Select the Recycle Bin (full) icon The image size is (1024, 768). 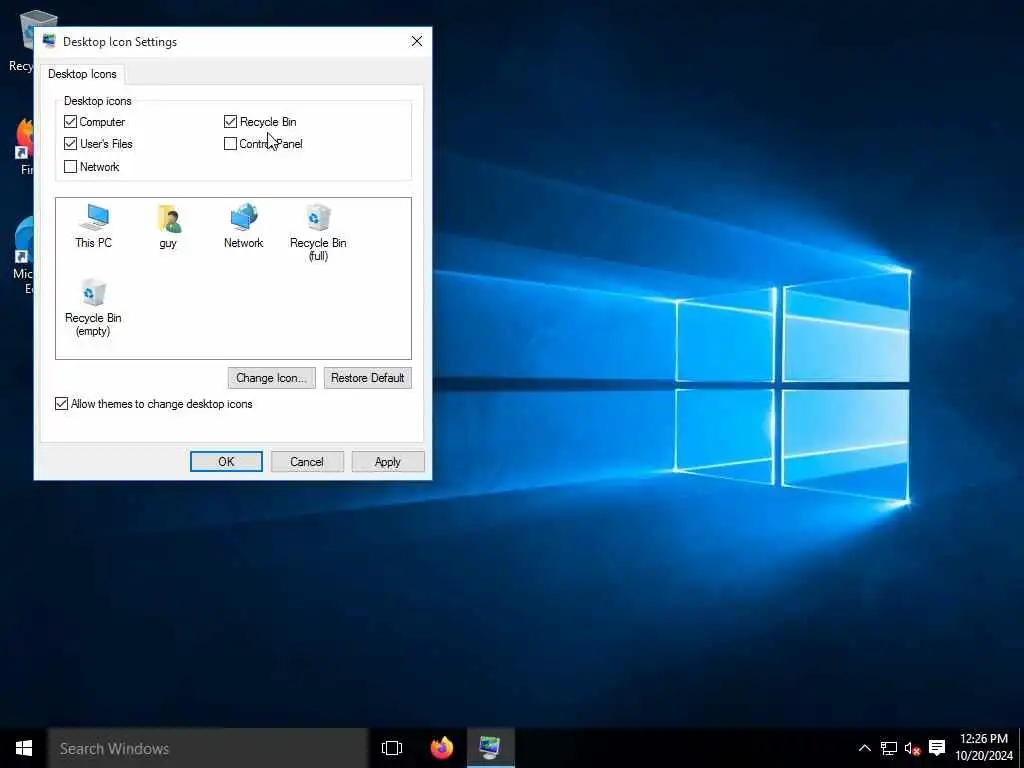318,232
